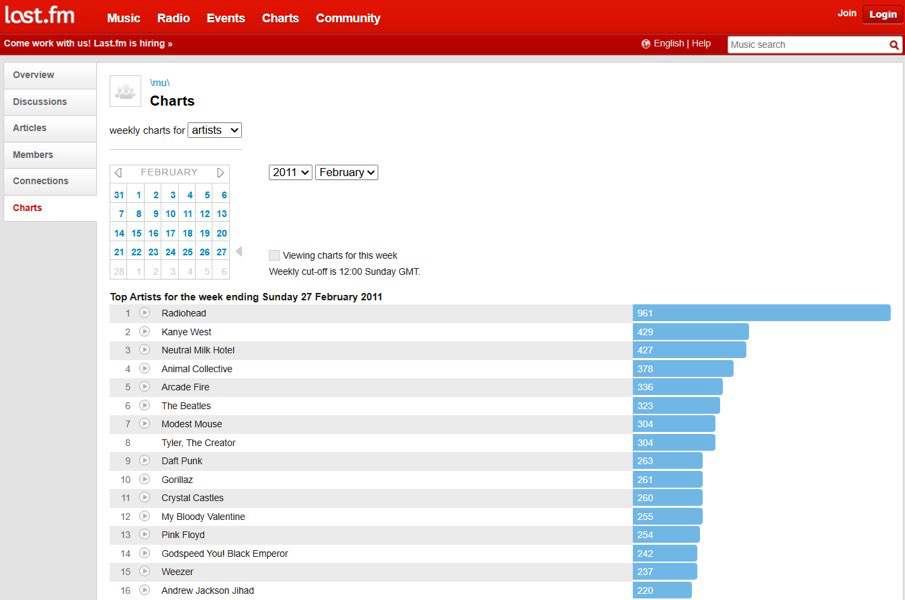Play Modest Mouse via play icon
The width and height of the screenshot is (905, 600).
[x=144, y=423]
